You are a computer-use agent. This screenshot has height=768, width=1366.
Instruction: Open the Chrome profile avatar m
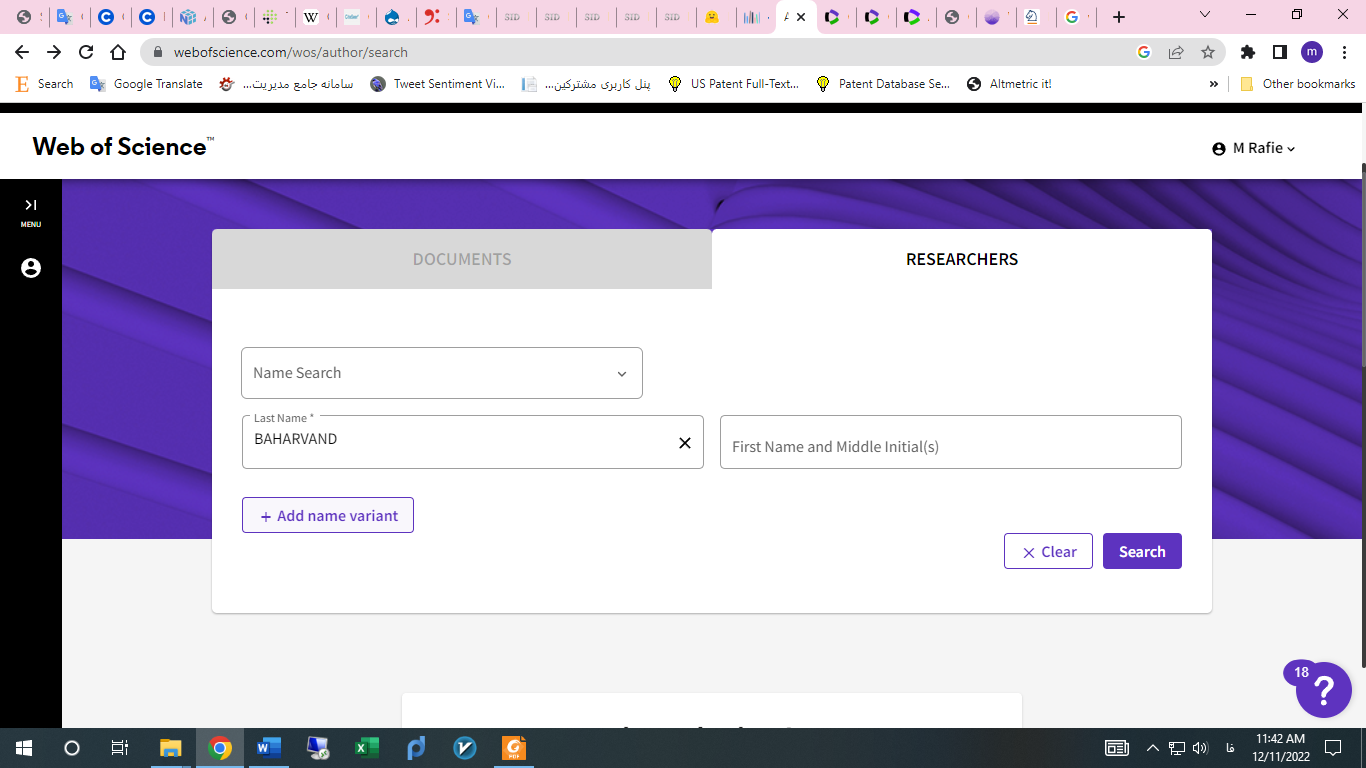click(1312, 52)
